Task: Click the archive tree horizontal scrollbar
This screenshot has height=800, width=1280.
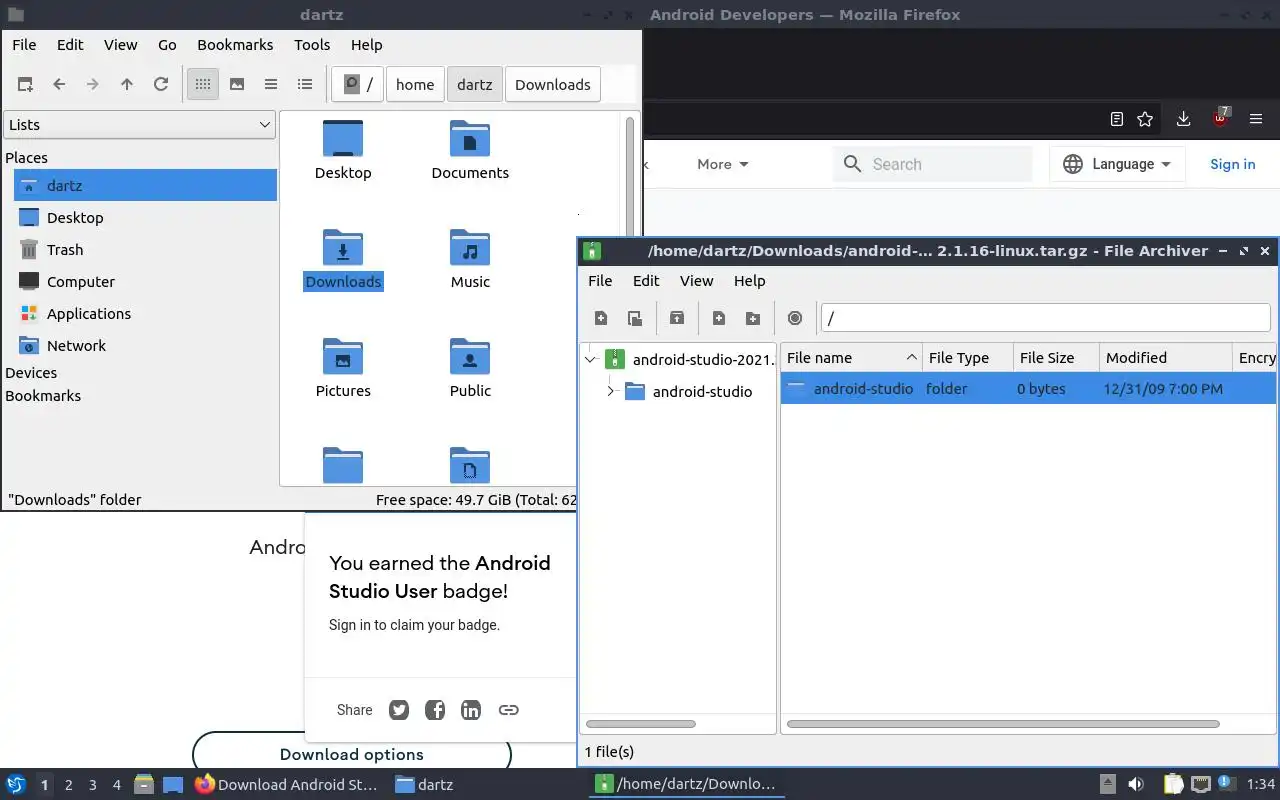Action: point(641,724)
